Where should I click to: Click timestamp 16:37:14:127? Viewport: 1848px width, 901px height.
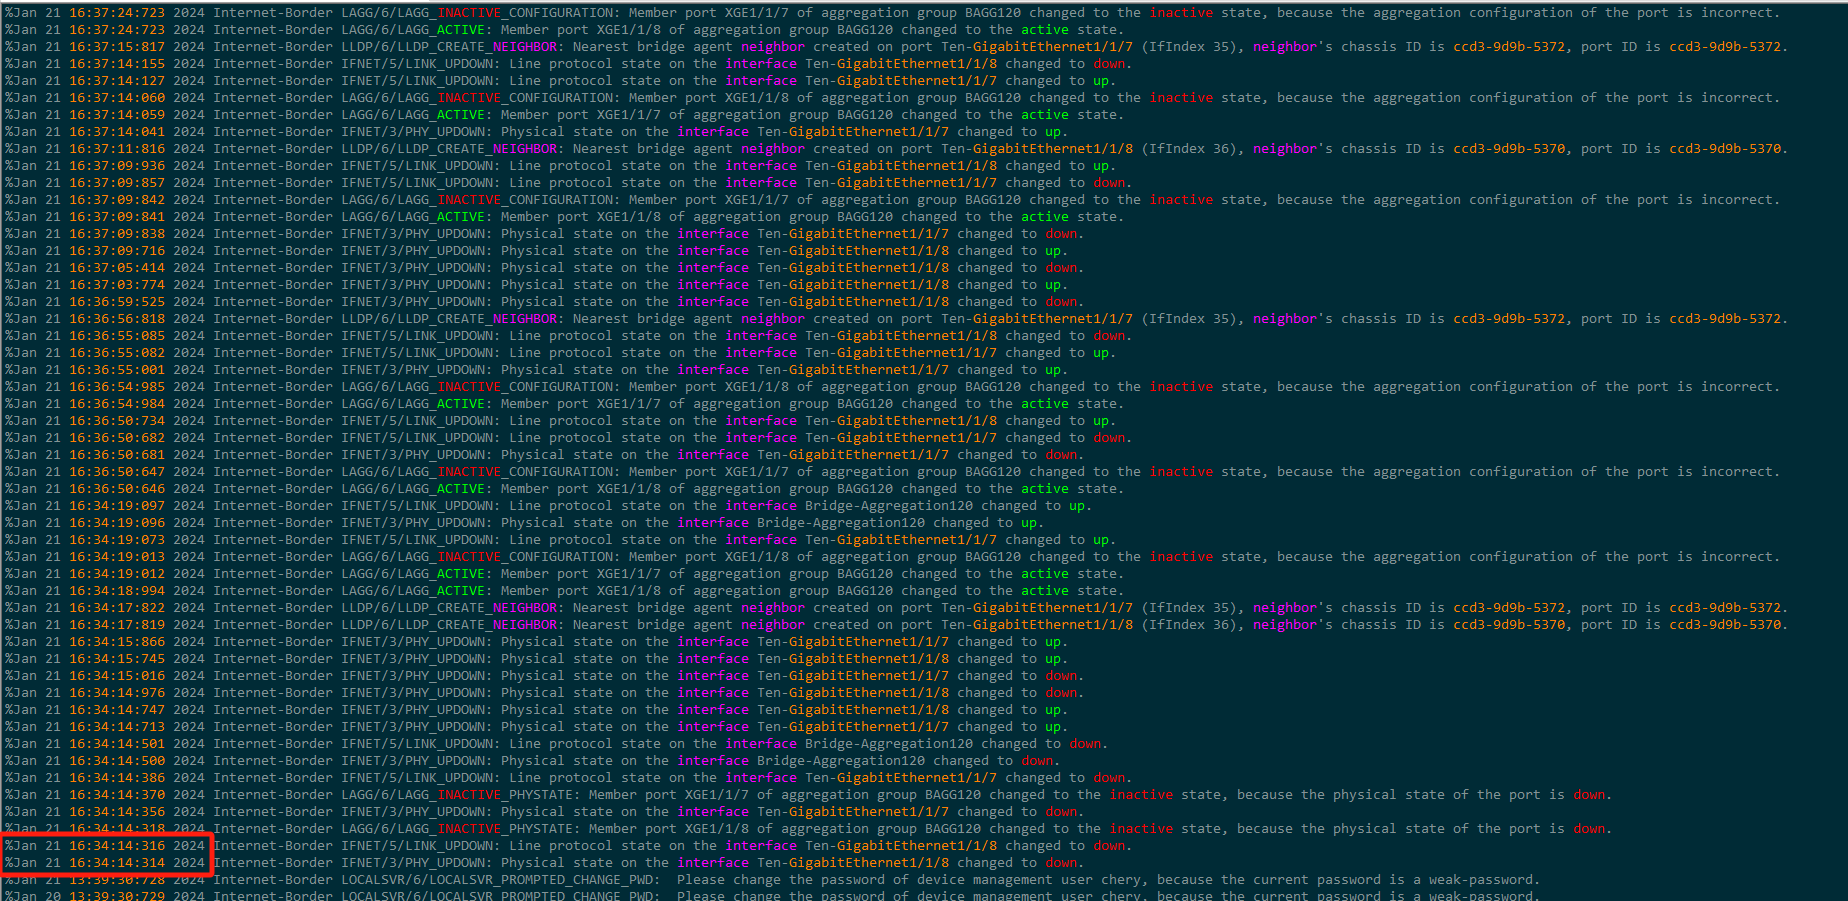click(117, 81)
